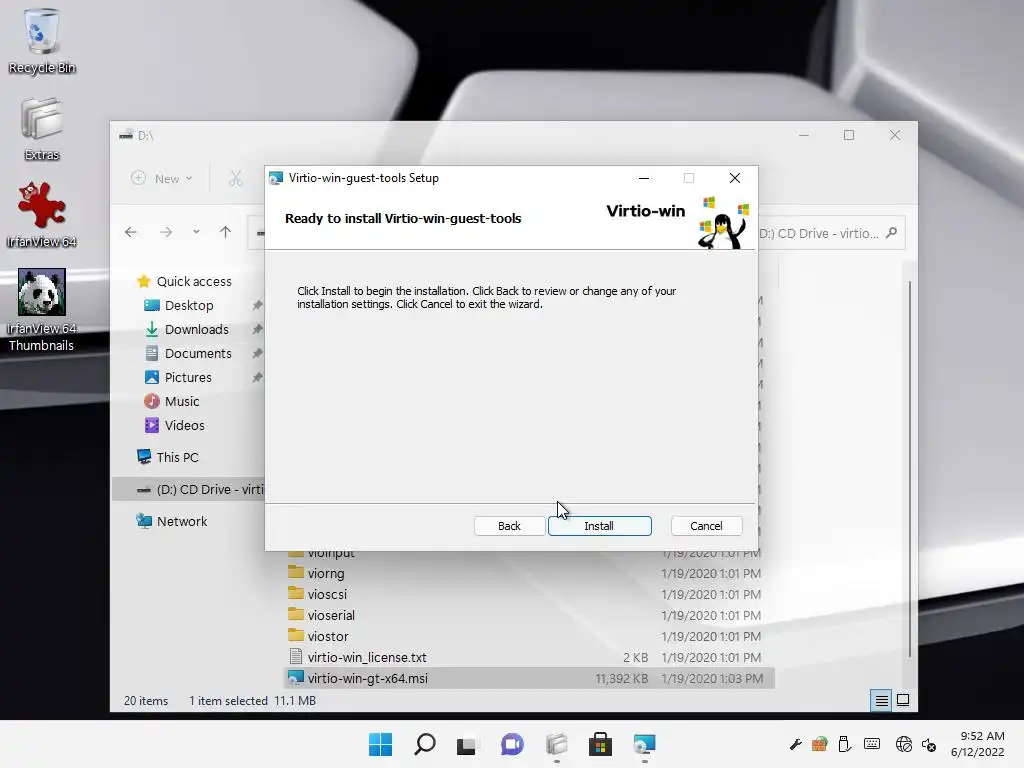
Task: Expand recent locations dropdown in Explorer
Action: coord(196,232)
